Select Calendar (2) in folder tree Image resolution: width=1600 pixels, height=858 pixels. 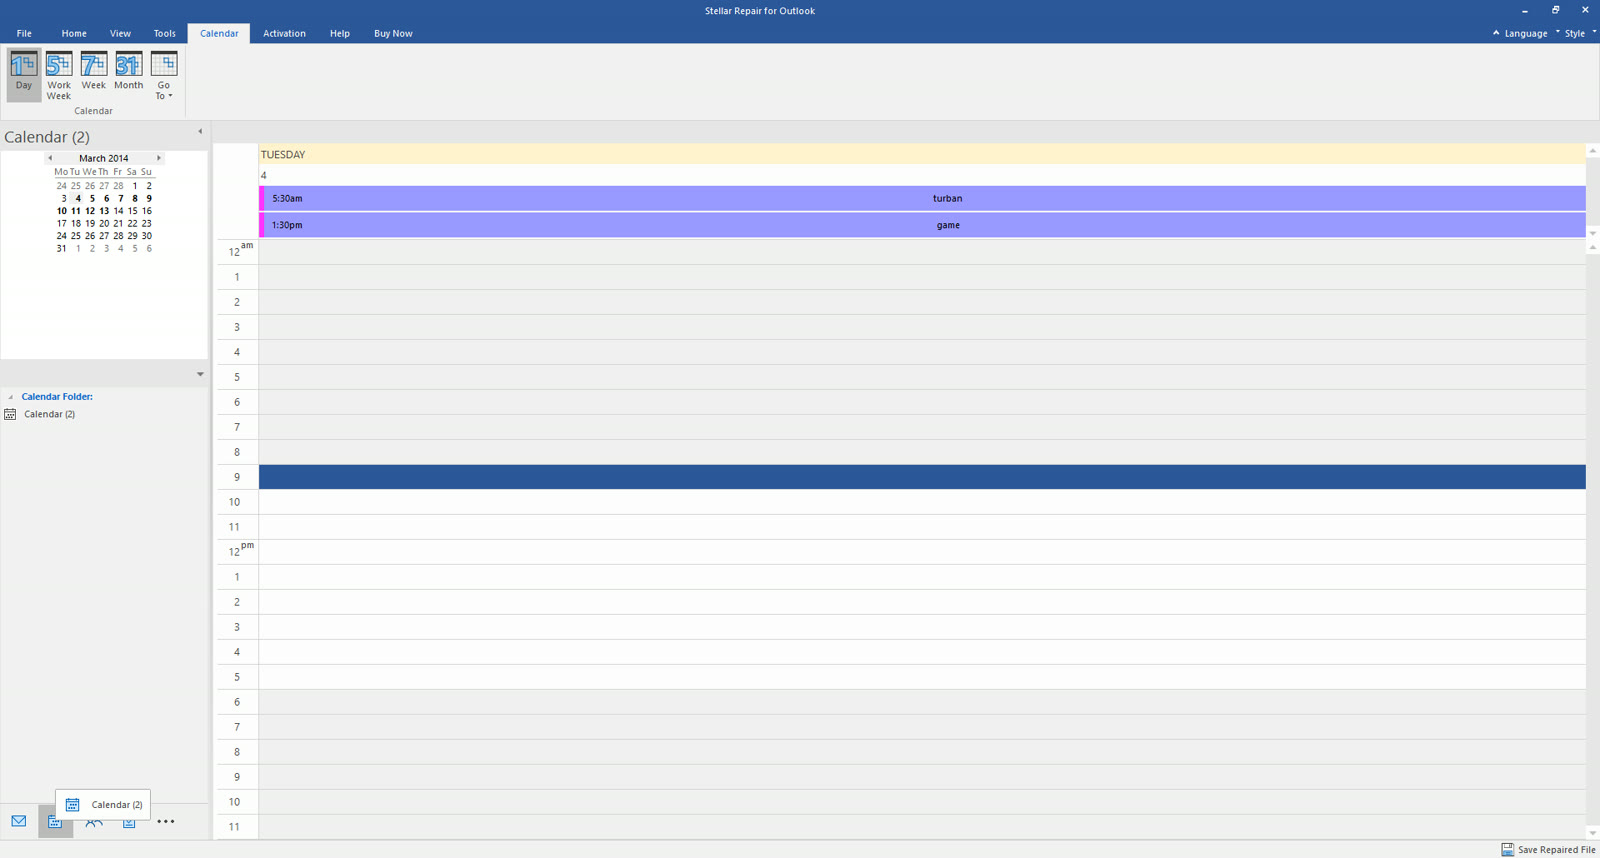(x=49, y=414)
